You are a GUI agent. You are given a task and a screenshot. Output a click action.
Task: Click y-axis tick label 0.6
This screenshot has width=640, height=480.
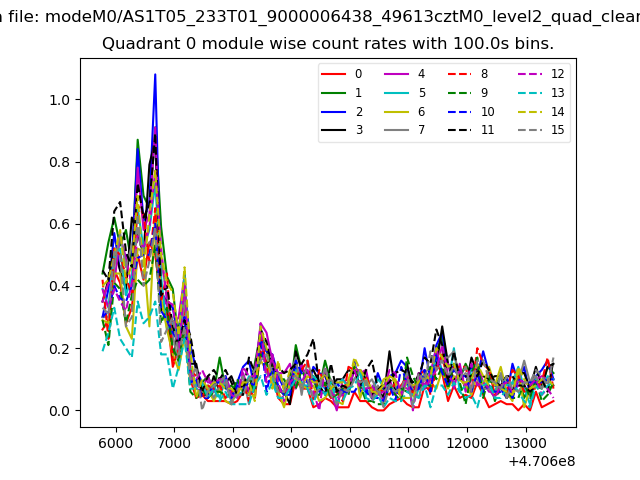[x=60, y=224]
